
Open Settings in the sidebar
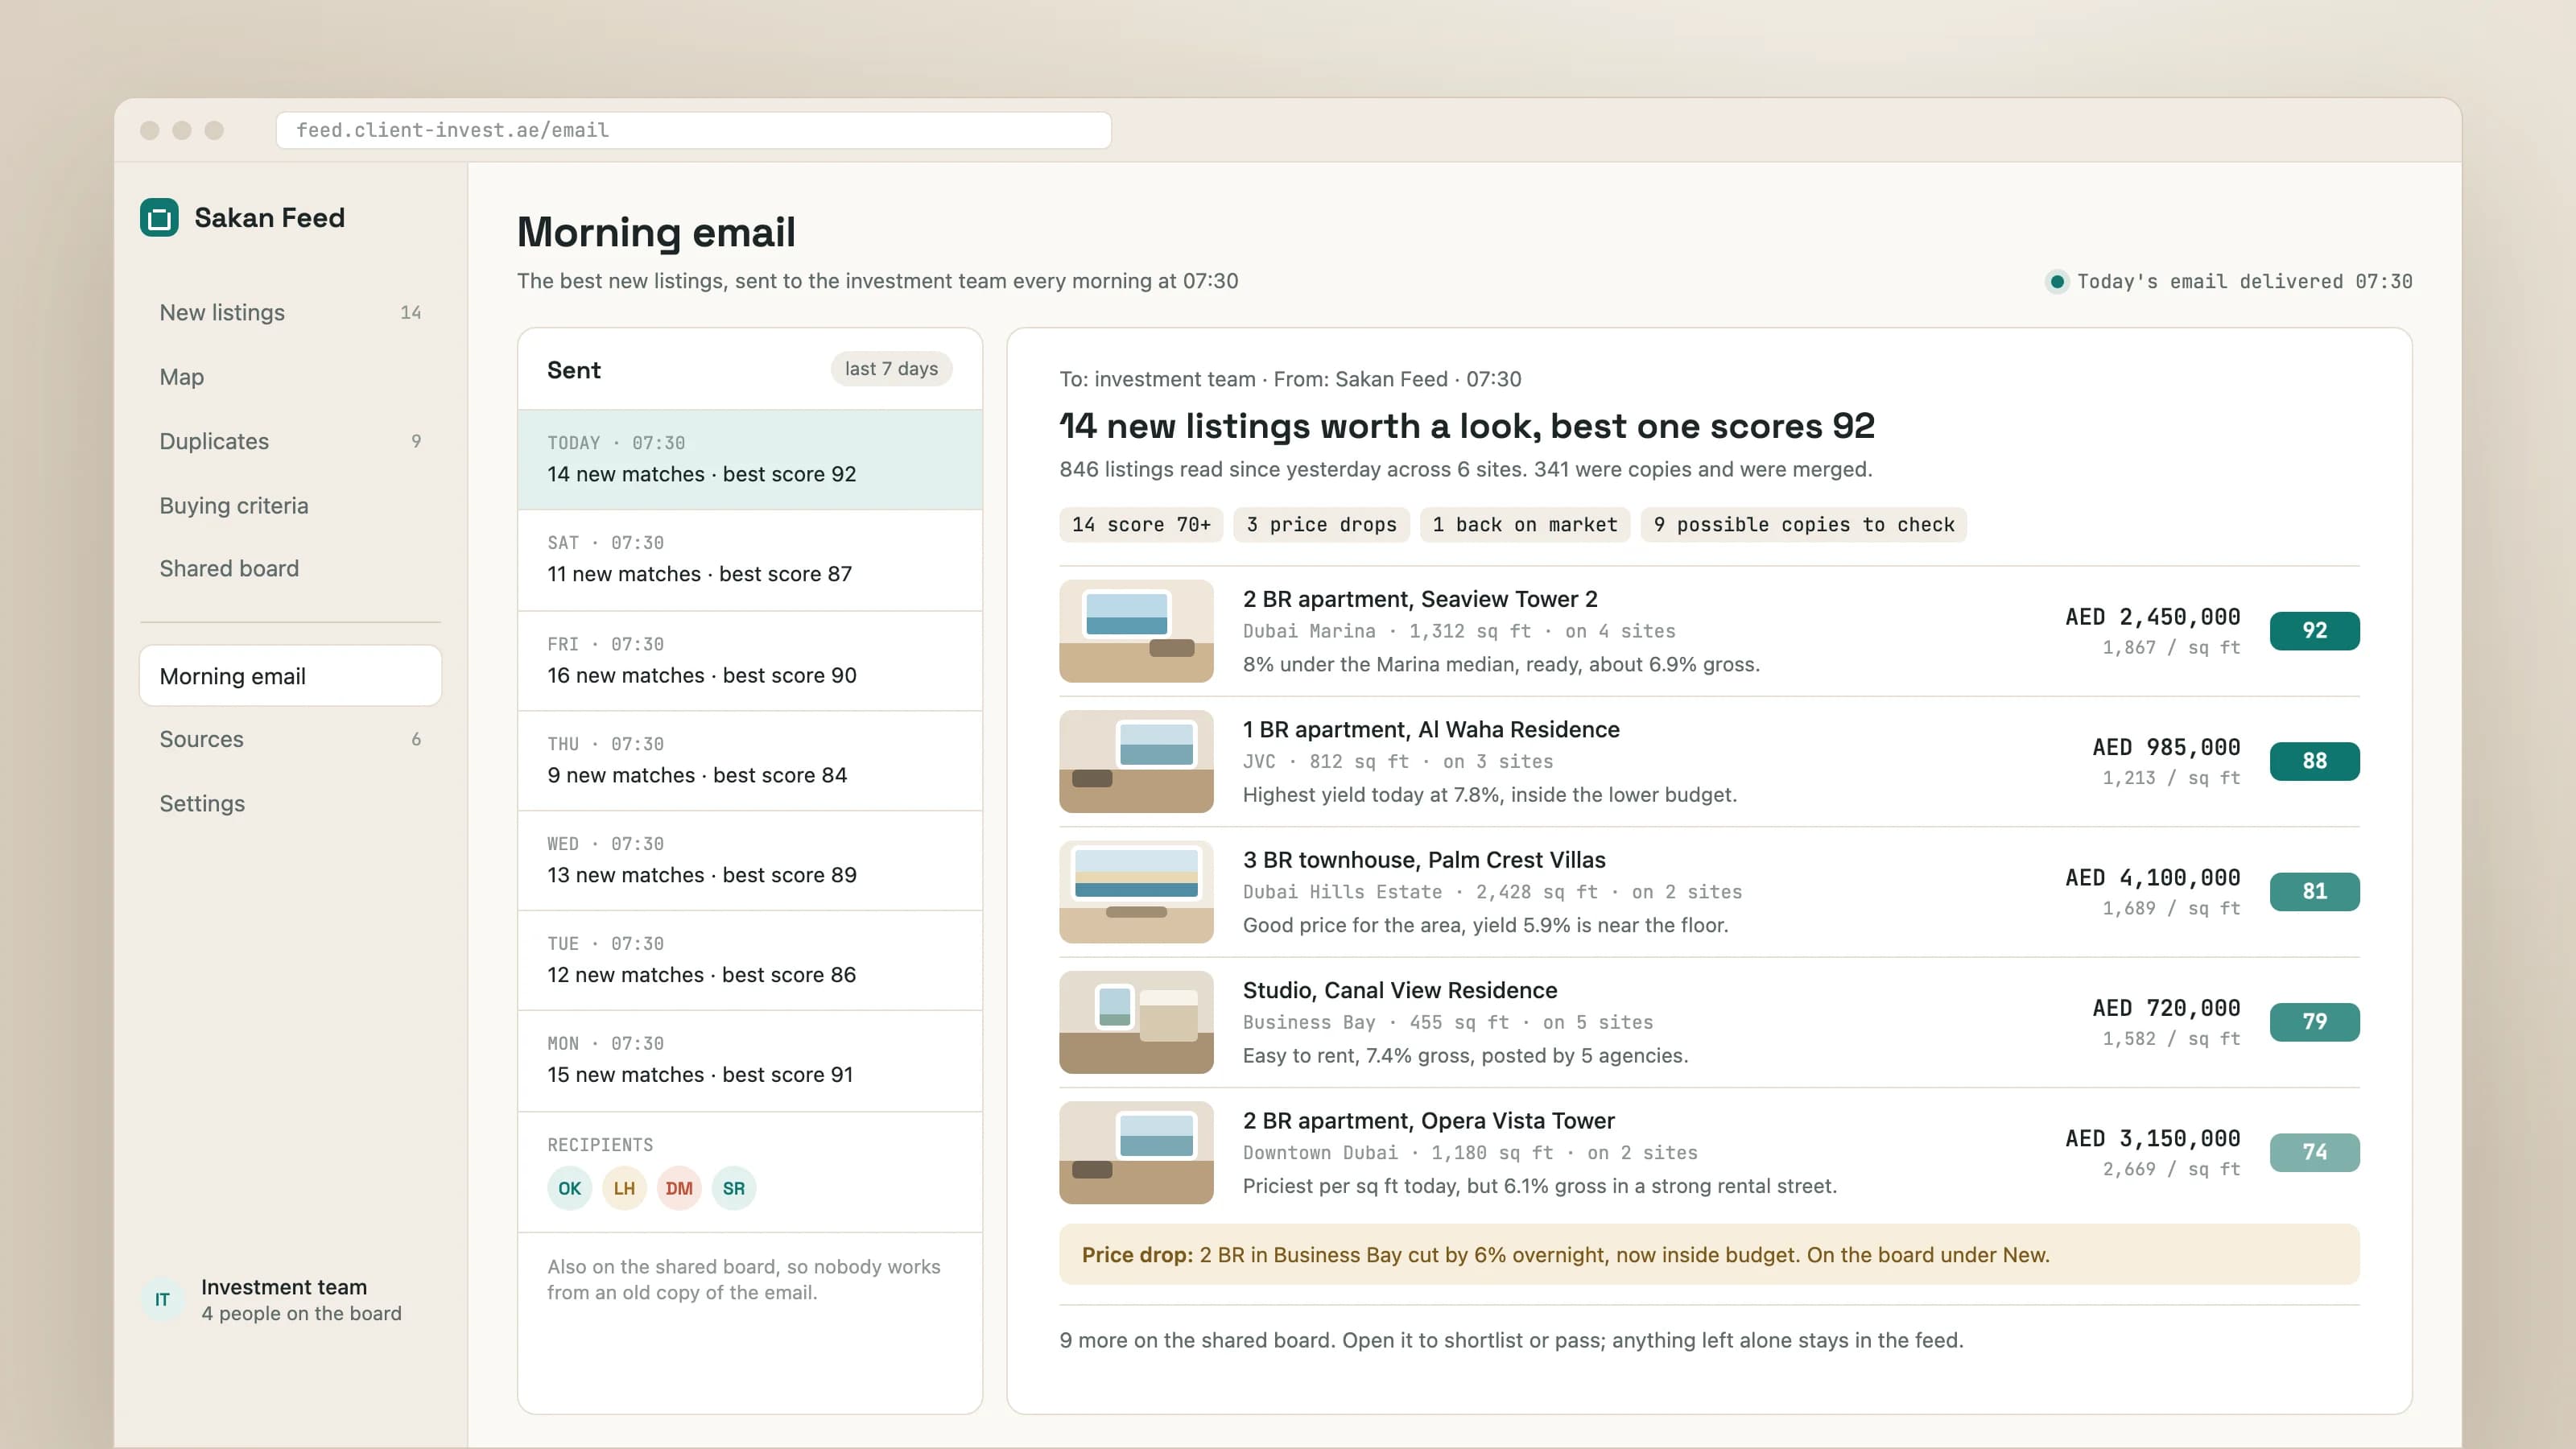point(290,803)
